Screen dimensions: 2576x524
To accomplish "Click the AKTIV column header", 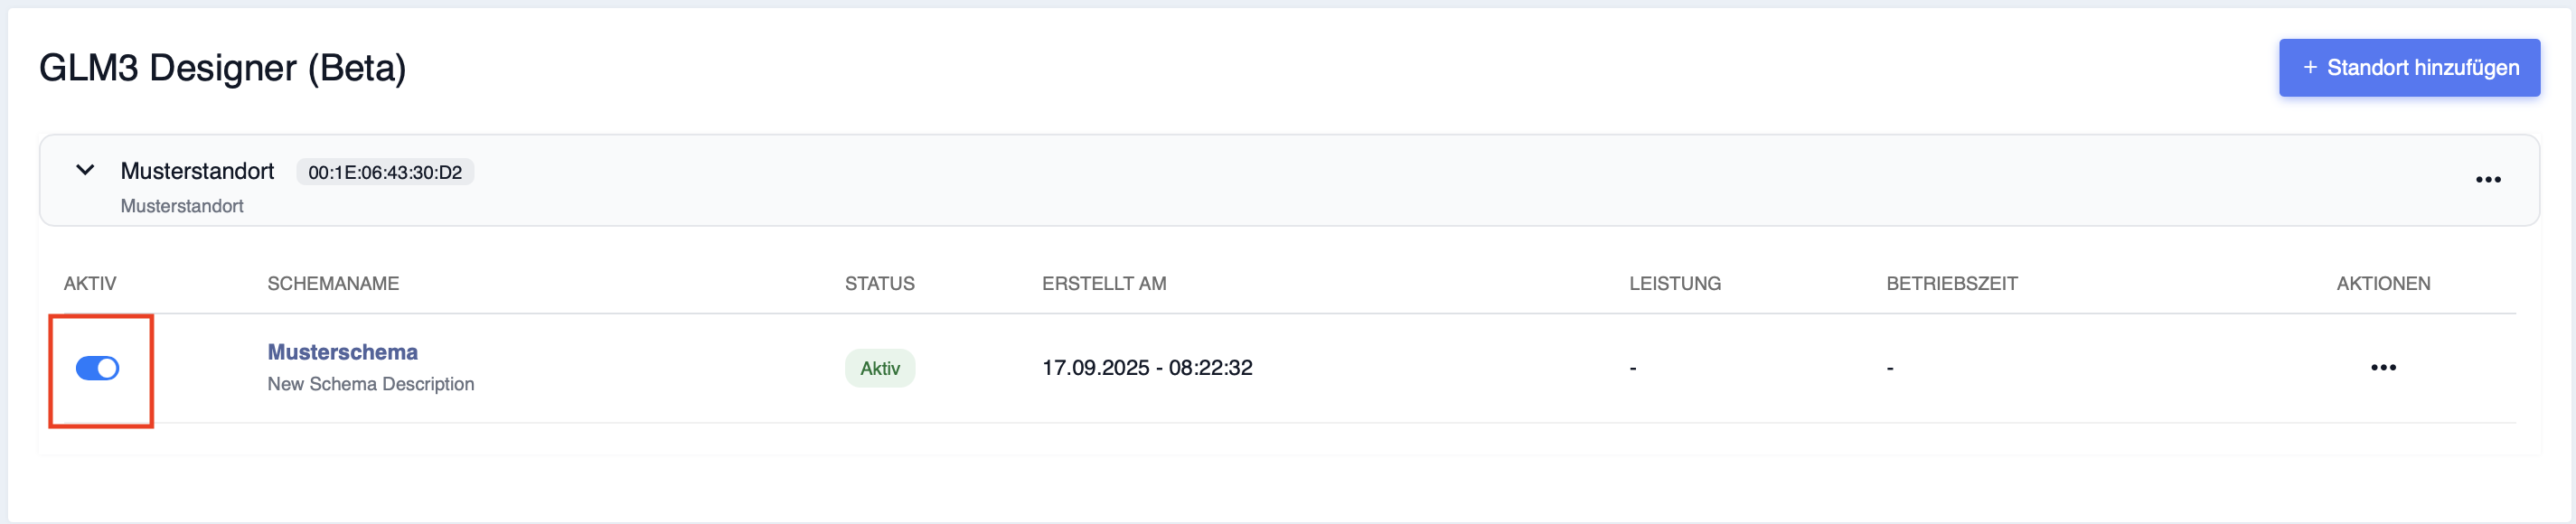I will (x=90, y=284).
